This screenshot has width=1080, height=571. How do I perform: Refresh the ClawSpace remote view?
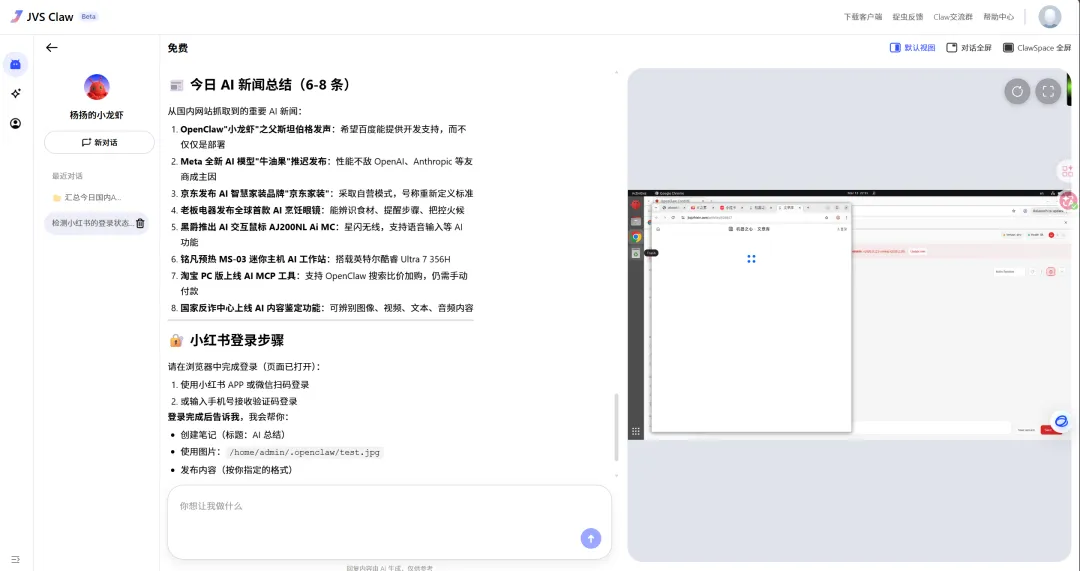pyautogui.click(x=1017, y=91)
